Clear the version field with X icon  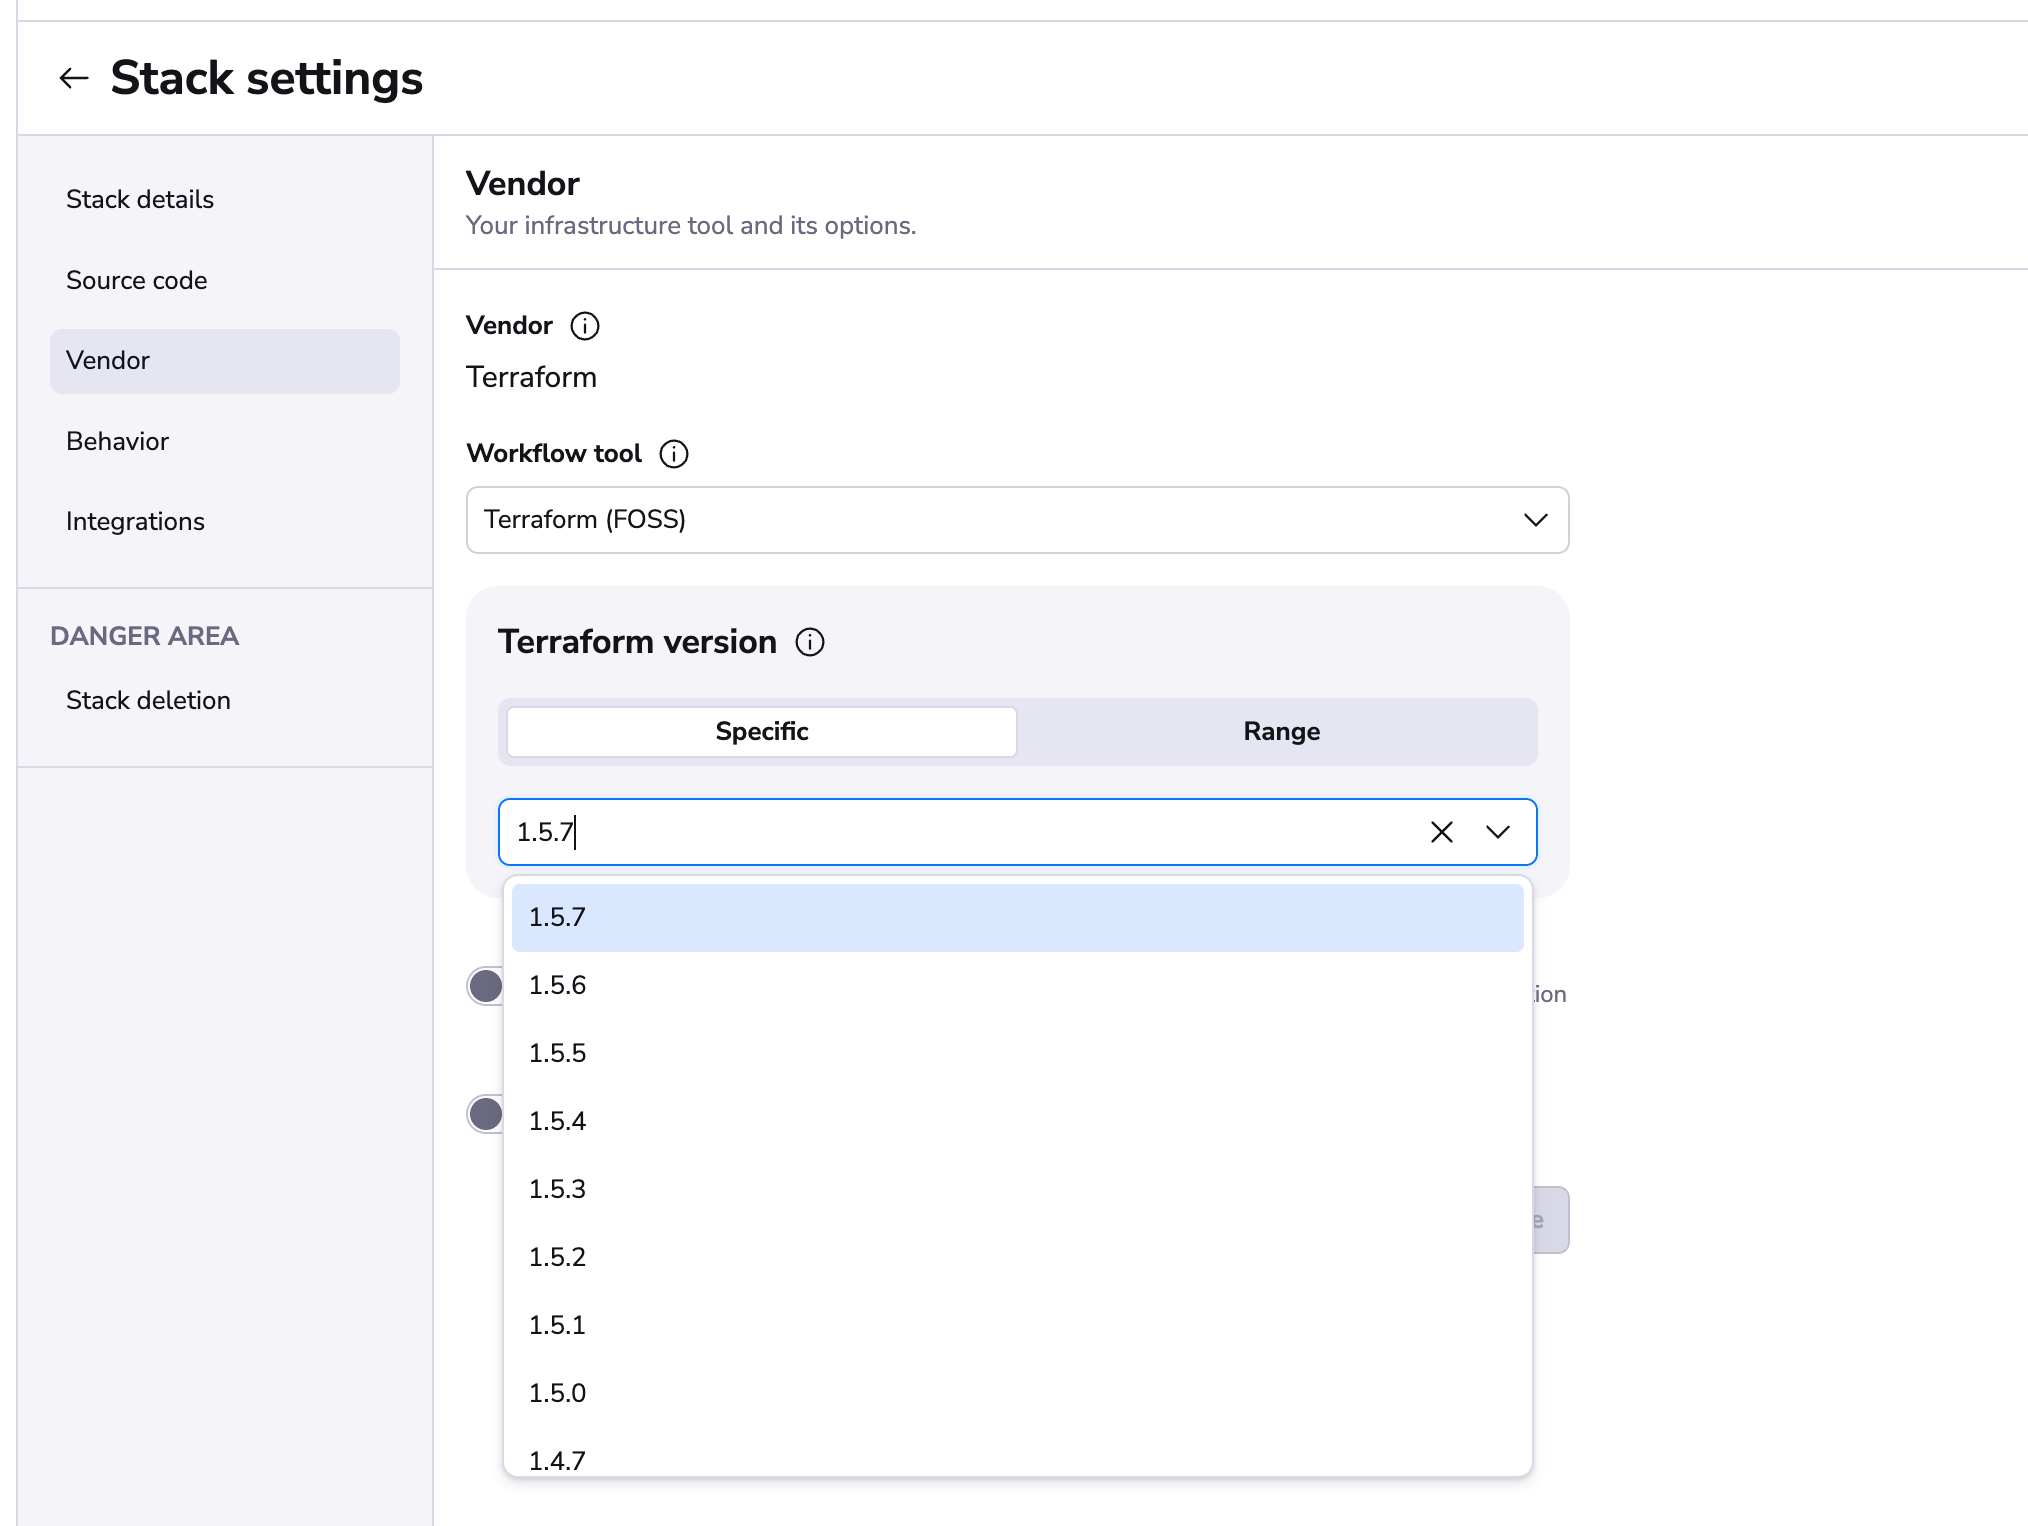1441,832
